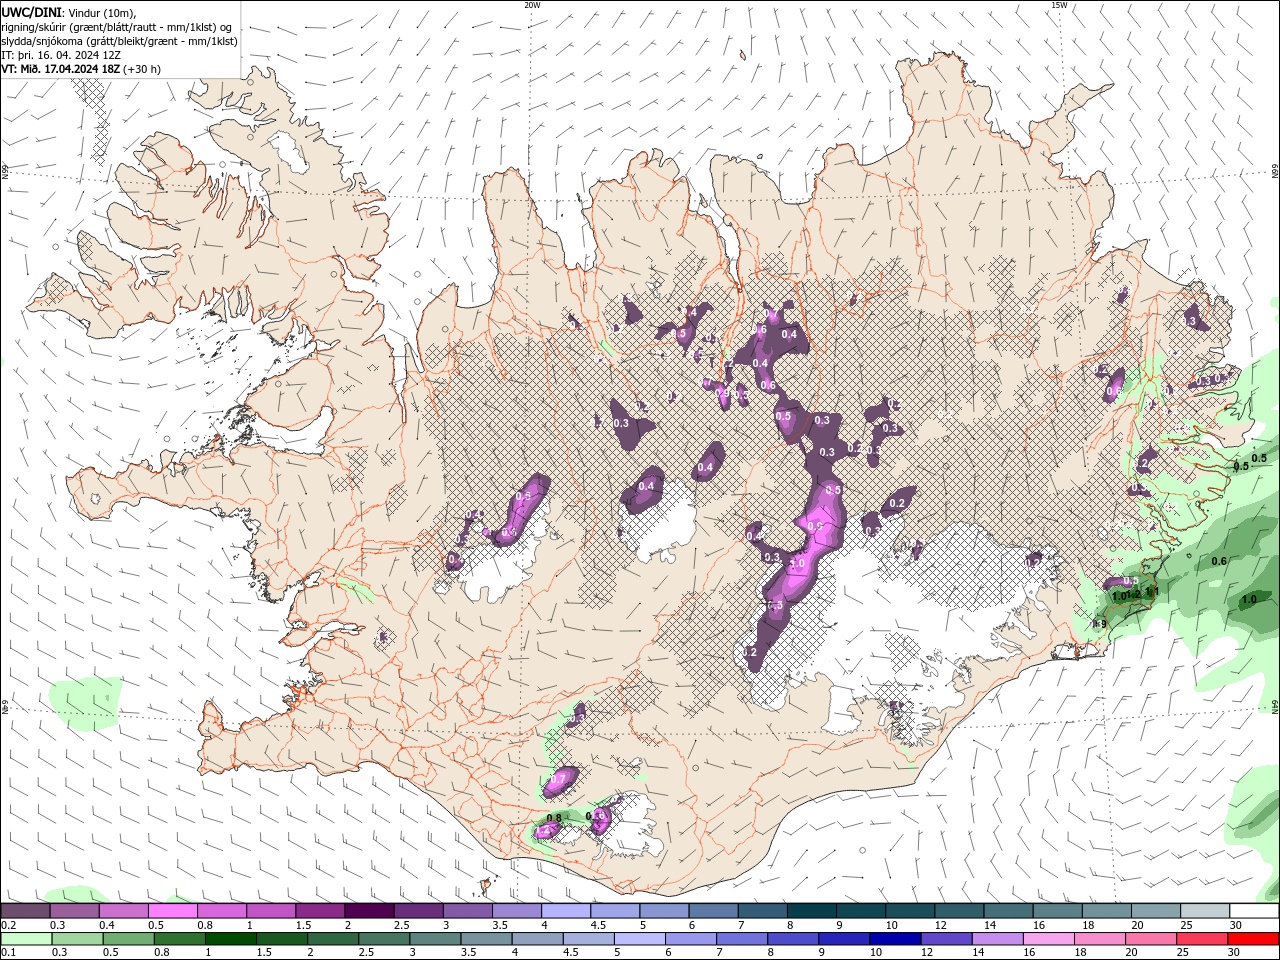
Task: Click the 'VT: Mið. 17.04.2024 18Z (+30 h)' line
Action: (x=81, y=69)
